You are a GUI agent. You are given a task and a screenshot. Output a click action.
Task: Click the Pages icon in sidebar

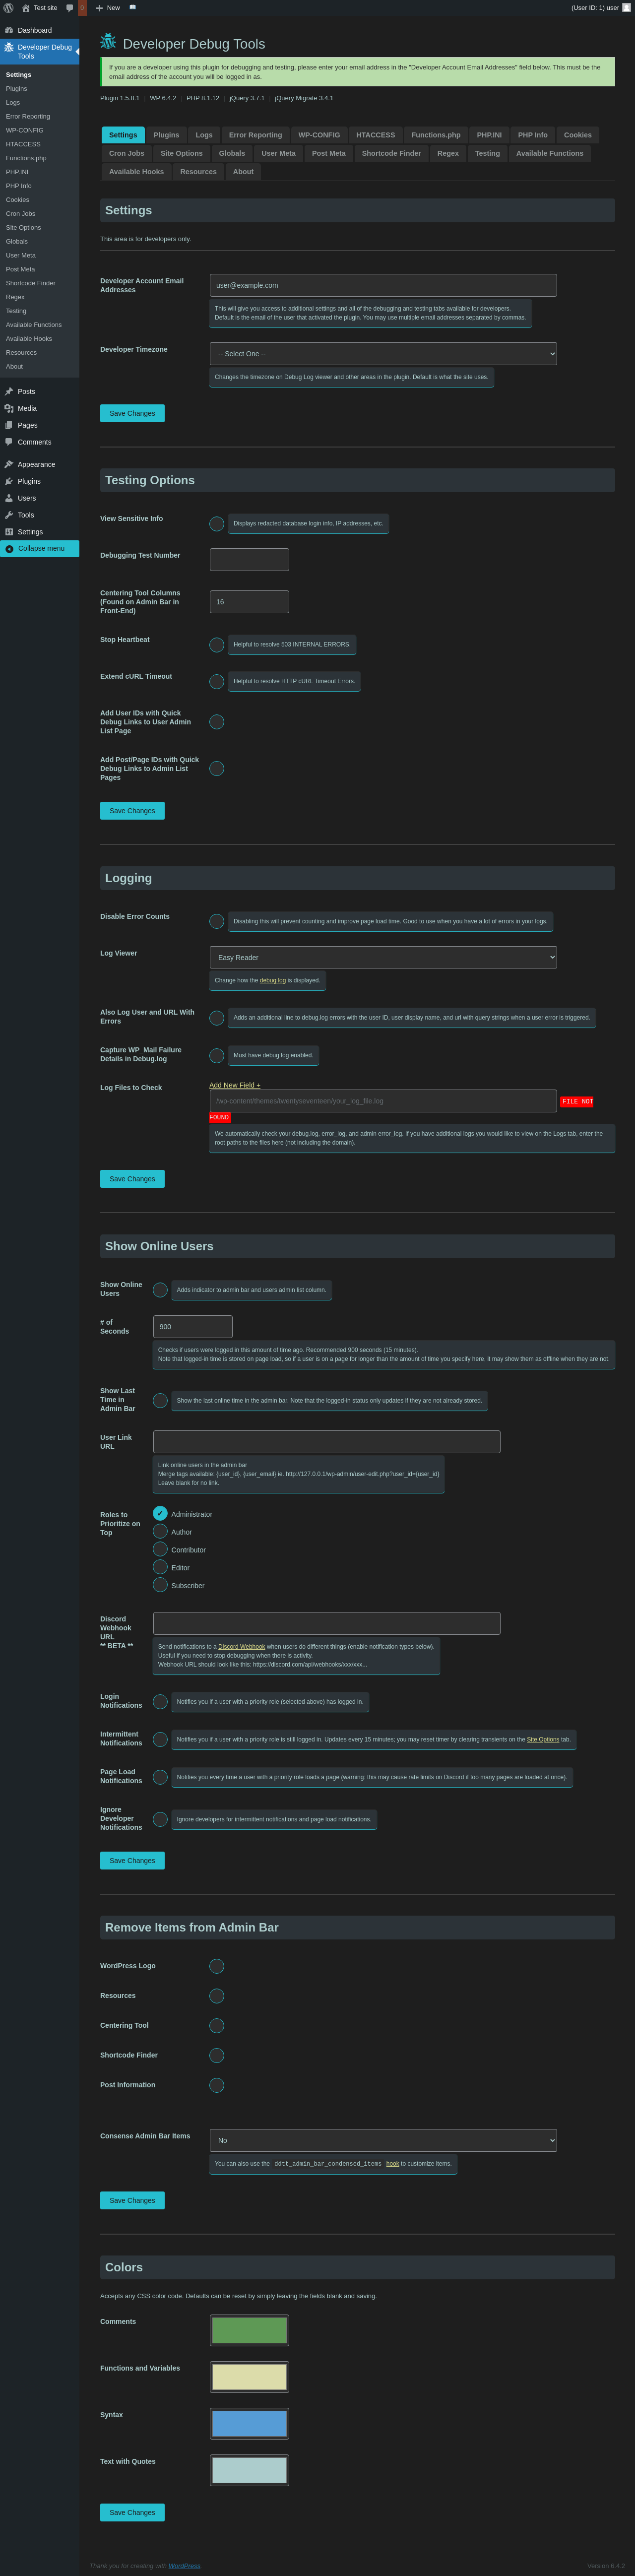point(9,425)
